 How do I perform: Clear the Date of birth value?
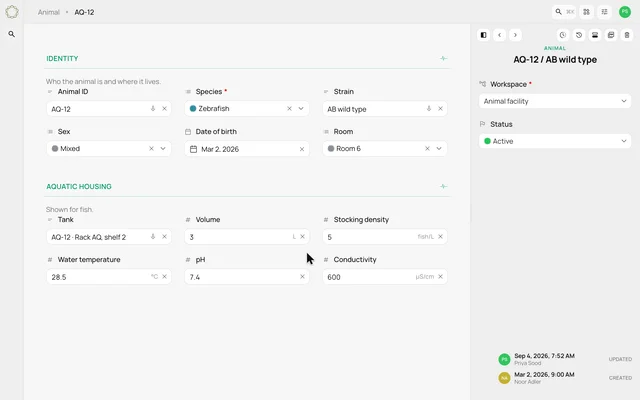click(x=302, y=149)
